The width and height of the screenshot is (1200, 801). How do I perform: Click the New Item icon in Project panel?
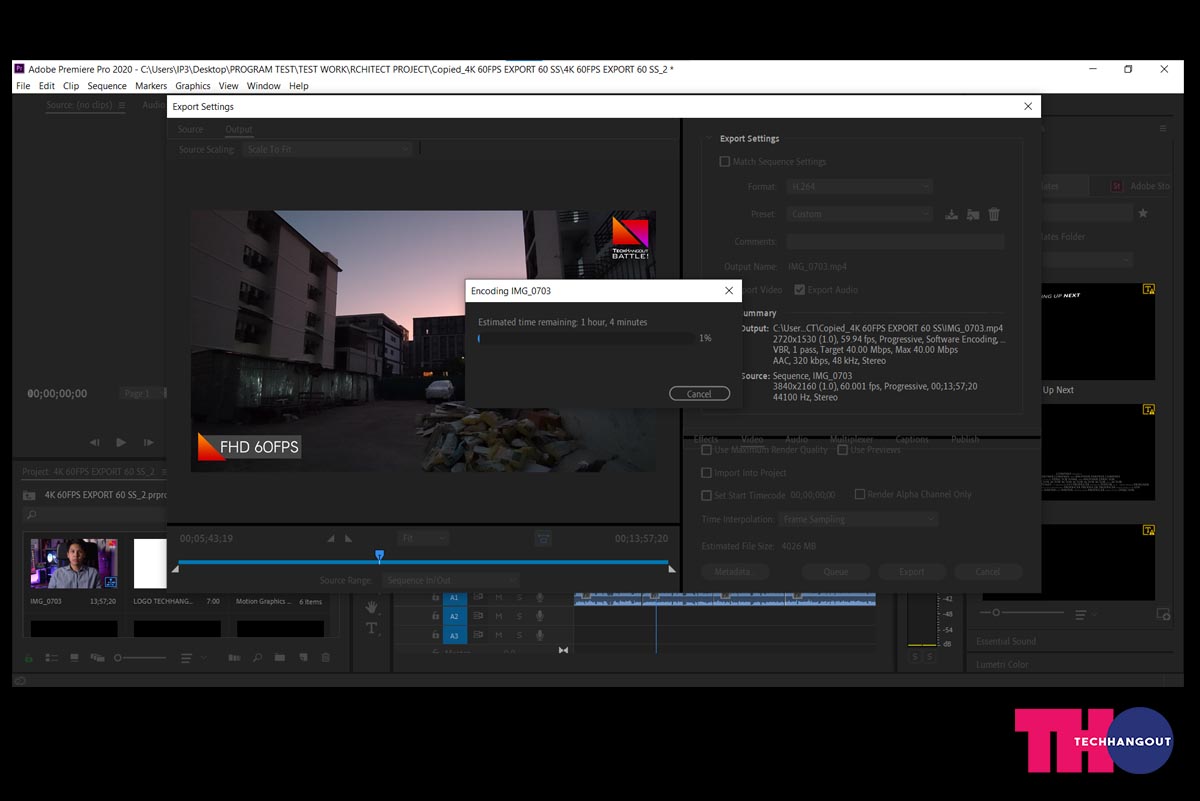pos(302,658)
